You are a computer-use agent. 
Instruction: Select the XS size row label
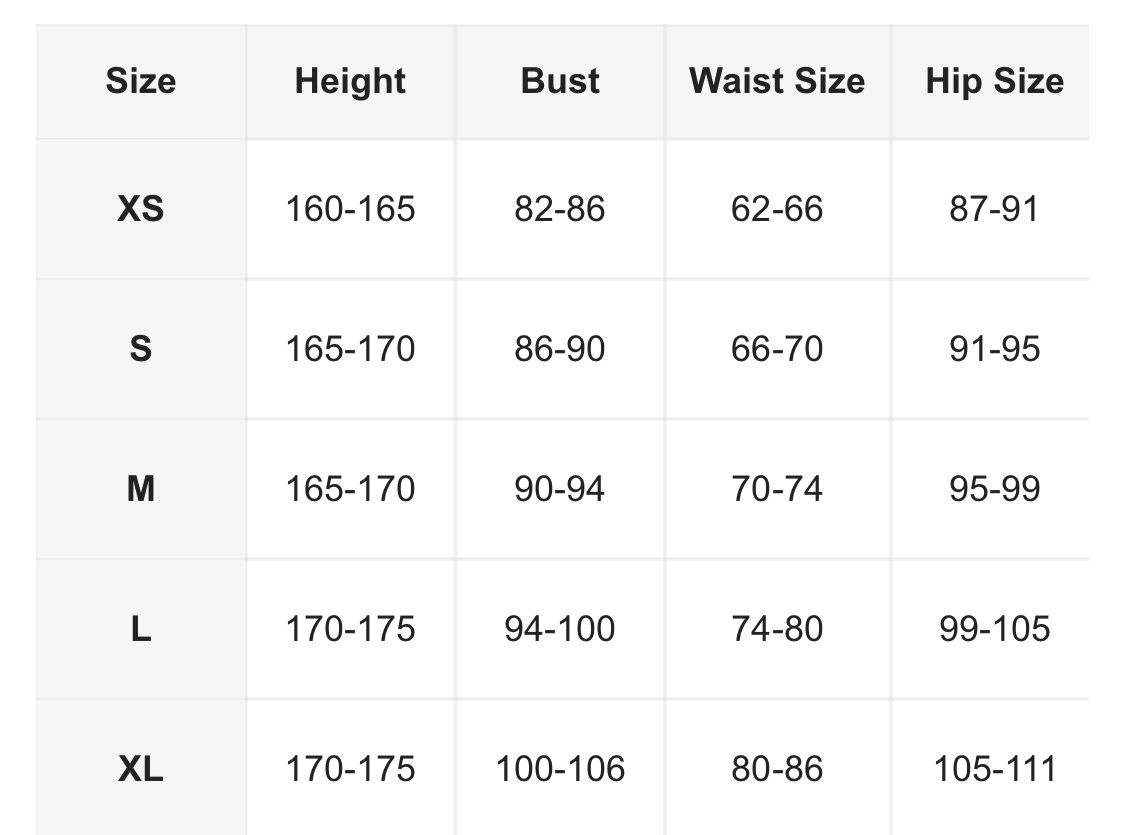click(x=141, y=209)
